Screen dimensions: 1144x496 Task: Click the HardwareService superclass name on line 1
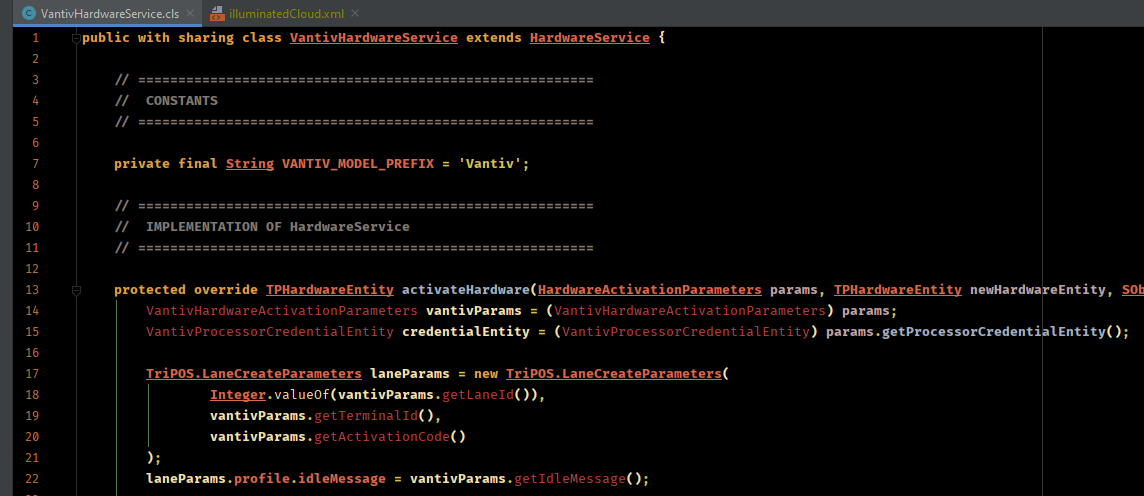click(x=590, y=38)
